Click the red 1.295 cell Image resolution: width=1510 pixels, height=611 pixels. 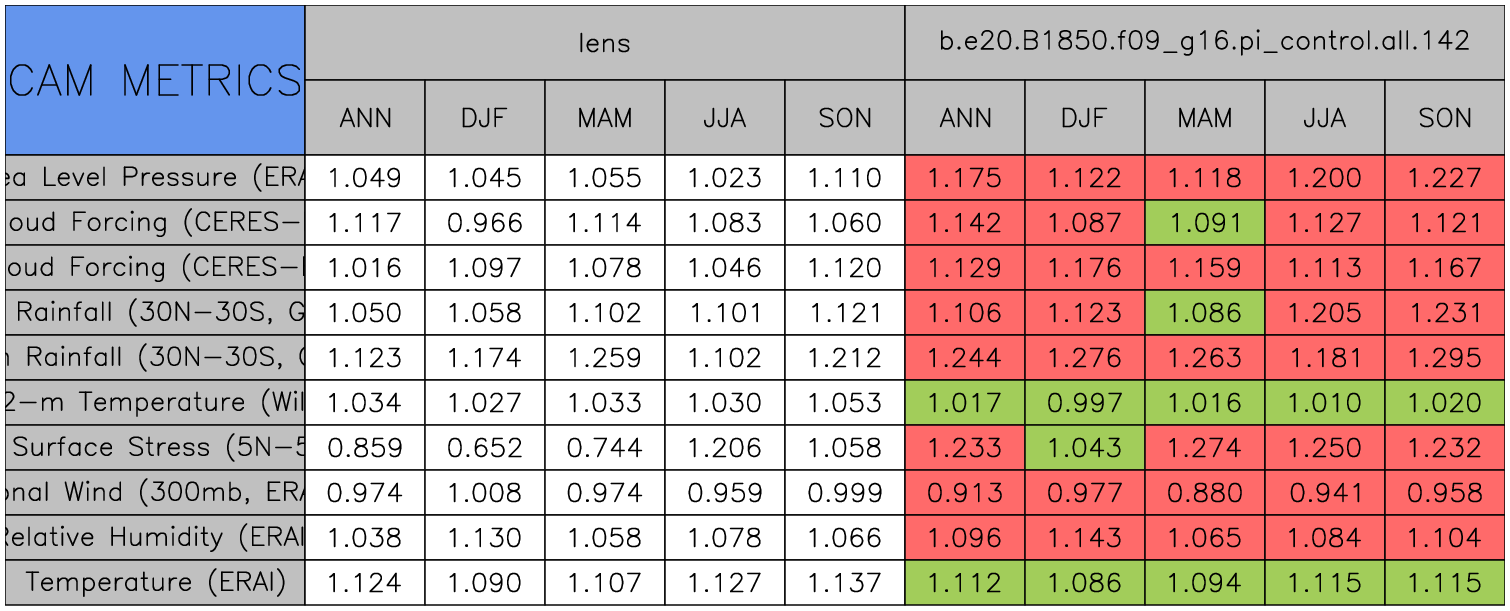click(1445, 358)
